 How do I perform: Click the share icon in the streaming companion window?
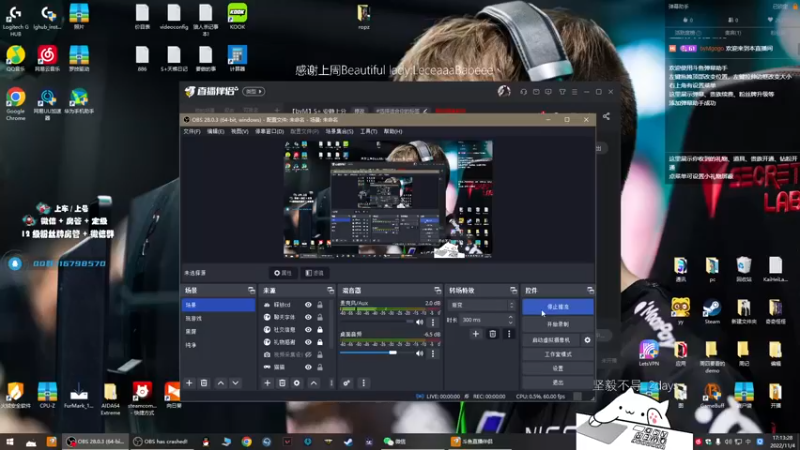tap(606, 116)
